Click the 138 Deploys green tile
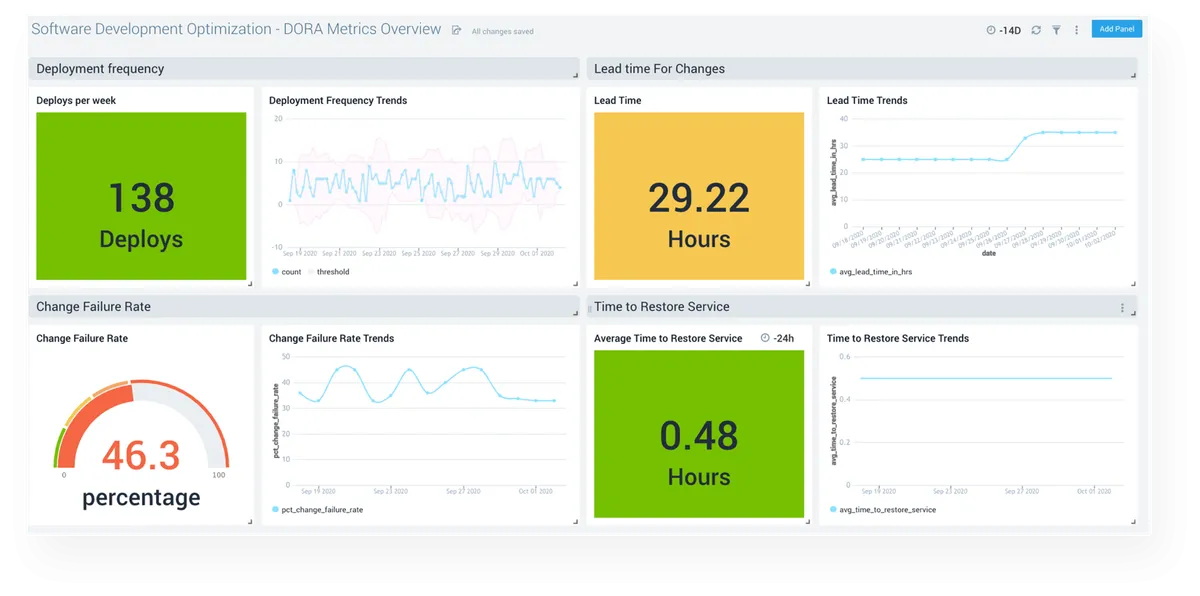Image resolution: width=1200 pixels, height=596 pixels. (141, 196)
